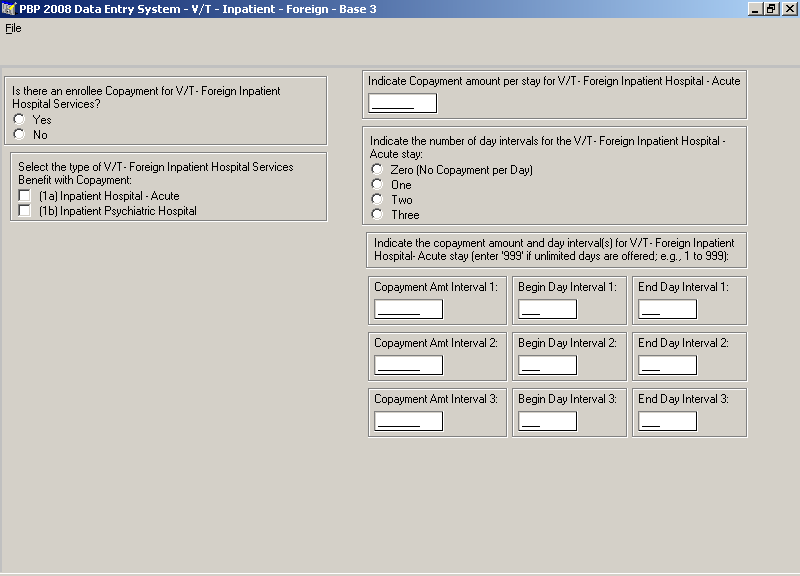The image size is (800, 576).
Task: Click End Day Interval 2 field
Action: 667,365
